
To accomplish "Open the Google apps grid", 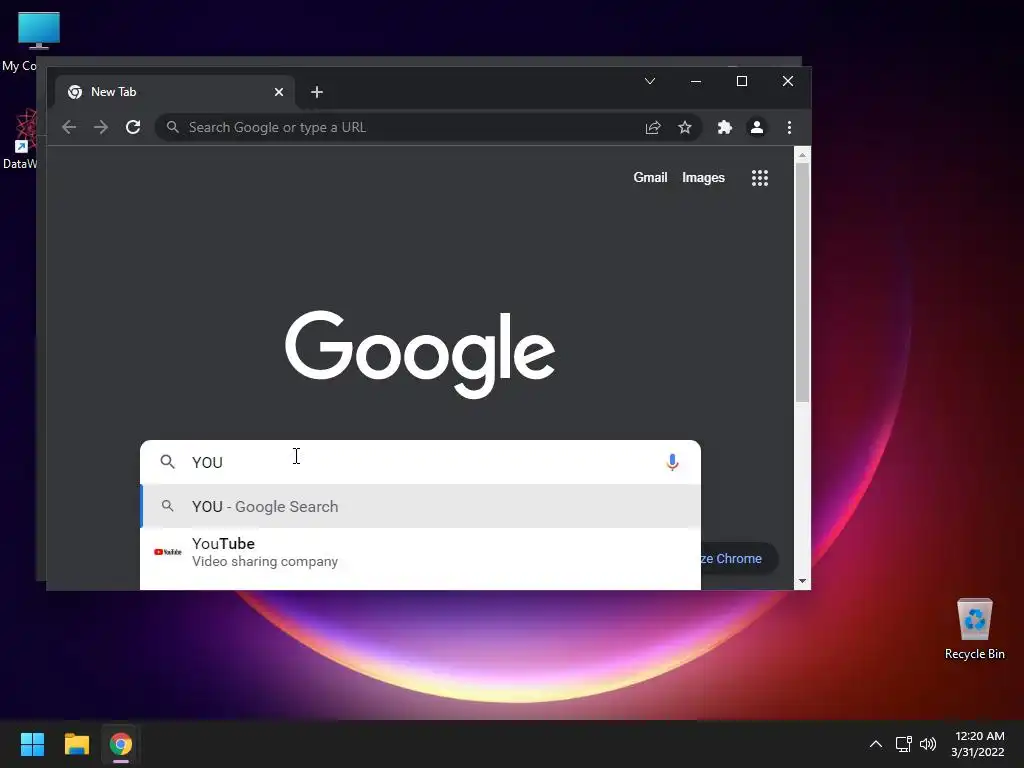I will (760, 178).
